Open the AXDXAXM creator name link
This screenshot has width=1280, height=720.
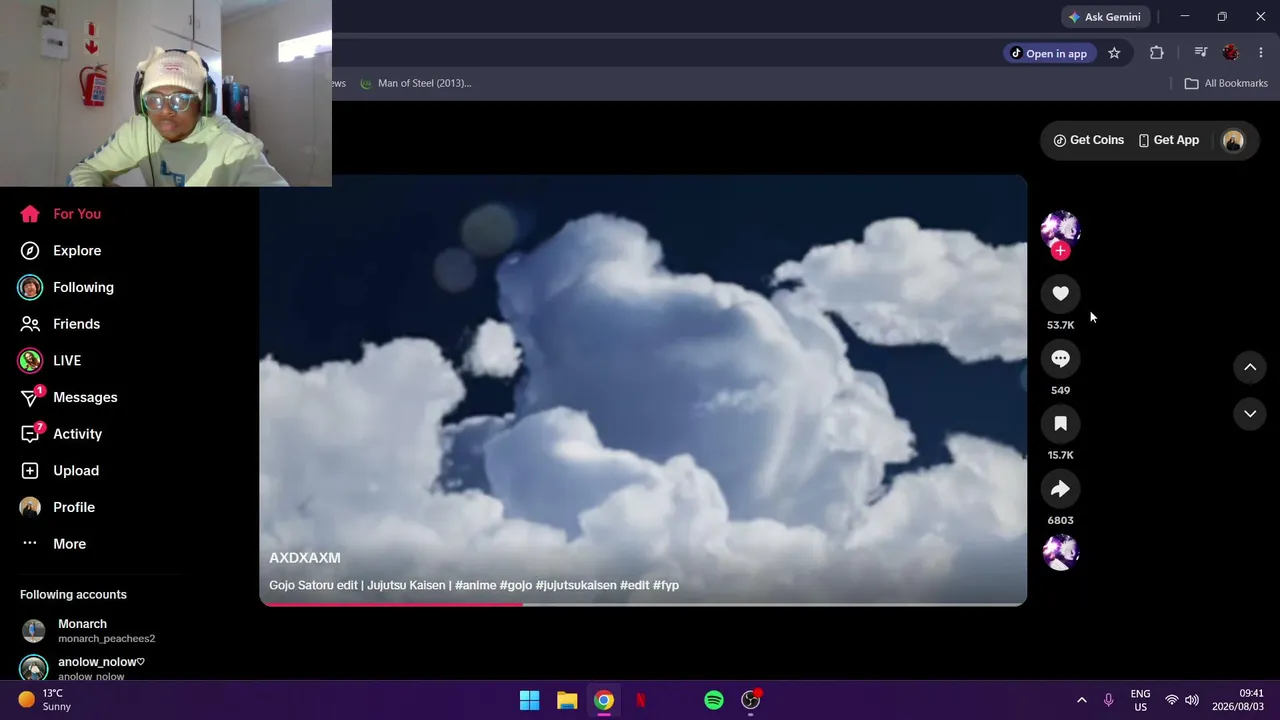click(x=305, y=558)
